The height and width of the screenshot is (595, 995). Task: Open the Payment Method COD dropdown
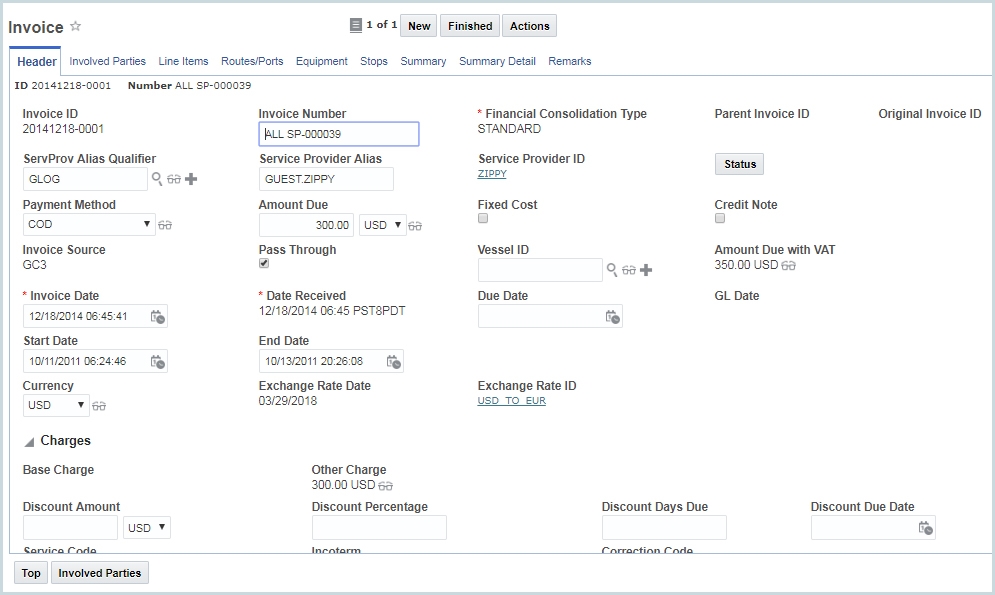(89, 225)
